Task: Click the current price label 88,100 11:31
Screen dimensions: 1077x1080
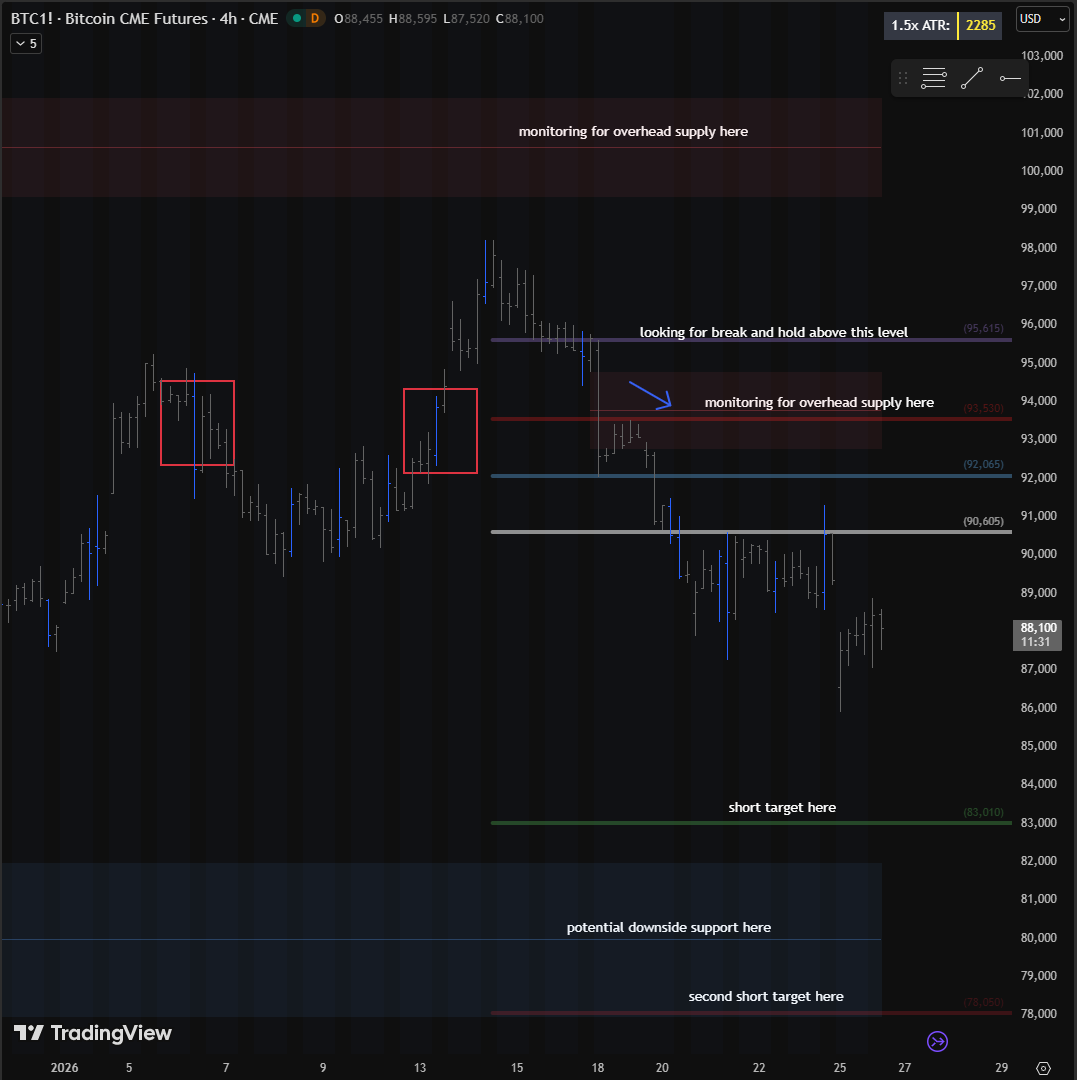Action: coord(1037,635)
